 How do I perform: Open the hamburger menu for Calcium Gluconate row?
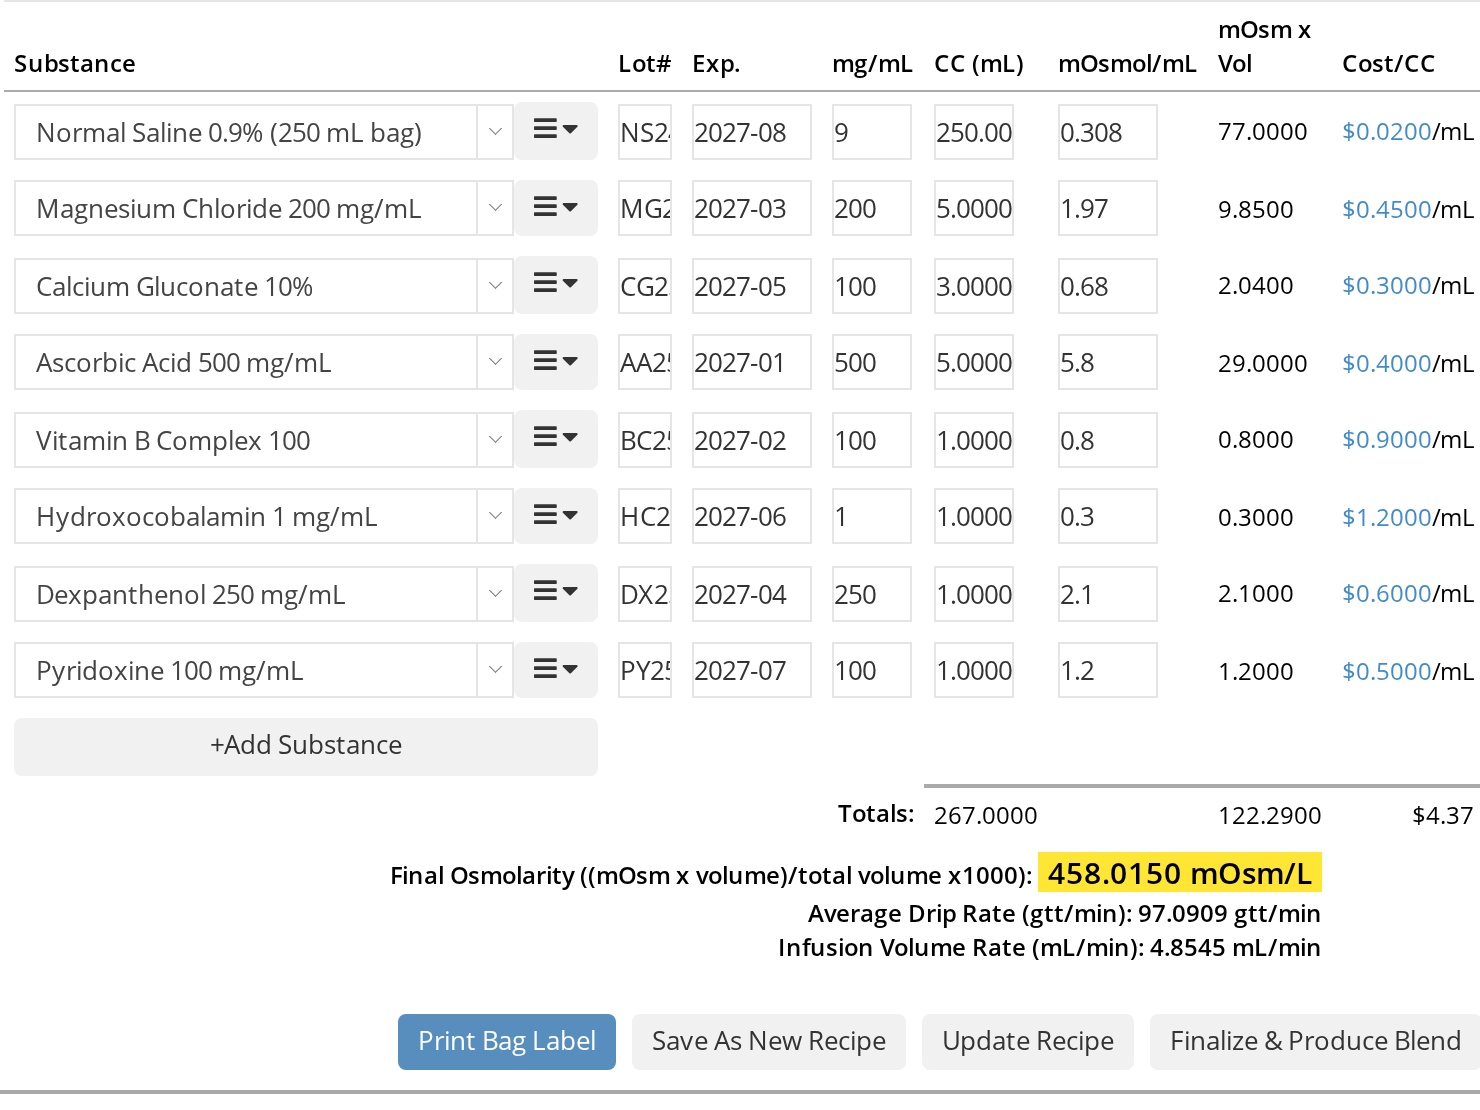pos(555,285)
